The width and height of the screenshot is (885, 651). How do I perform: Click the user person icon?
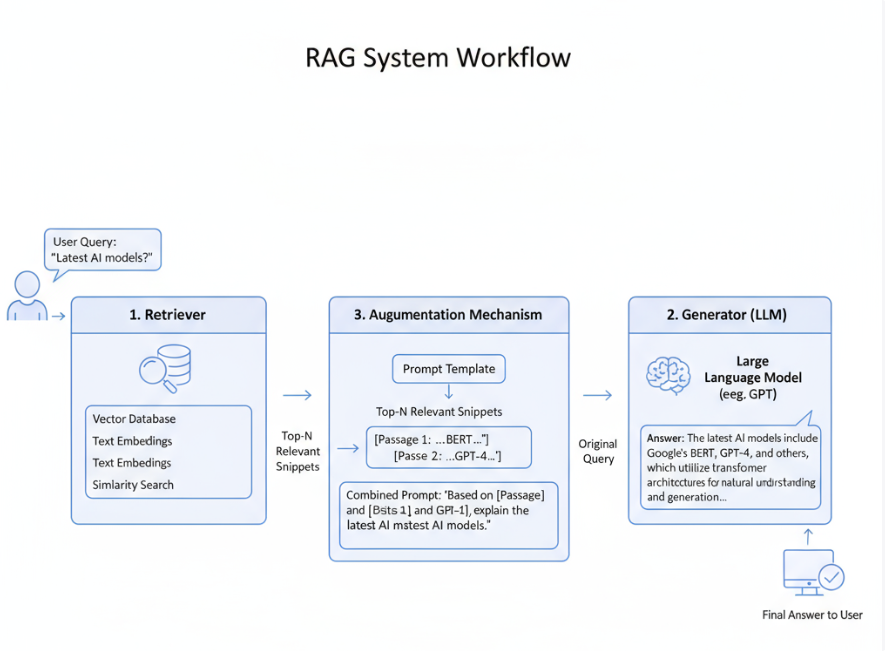26,296
